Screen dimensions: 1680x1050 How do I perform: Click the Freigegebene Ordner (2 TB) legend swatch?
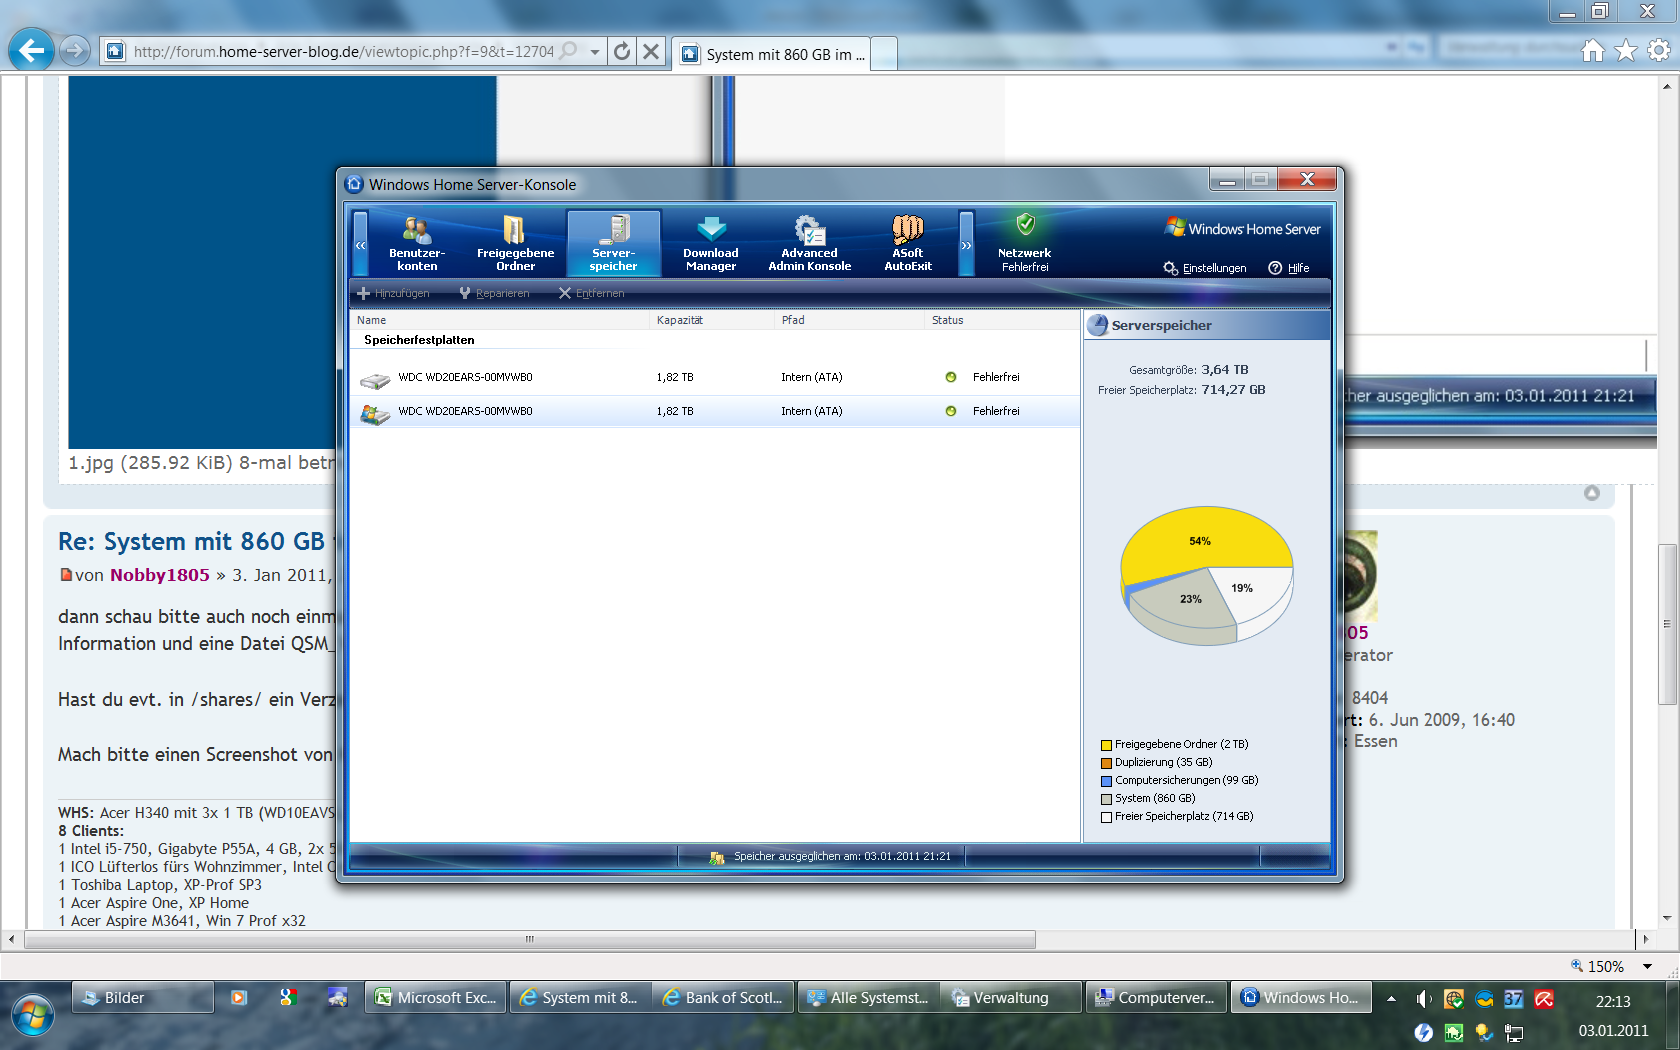click(1106, 745)
